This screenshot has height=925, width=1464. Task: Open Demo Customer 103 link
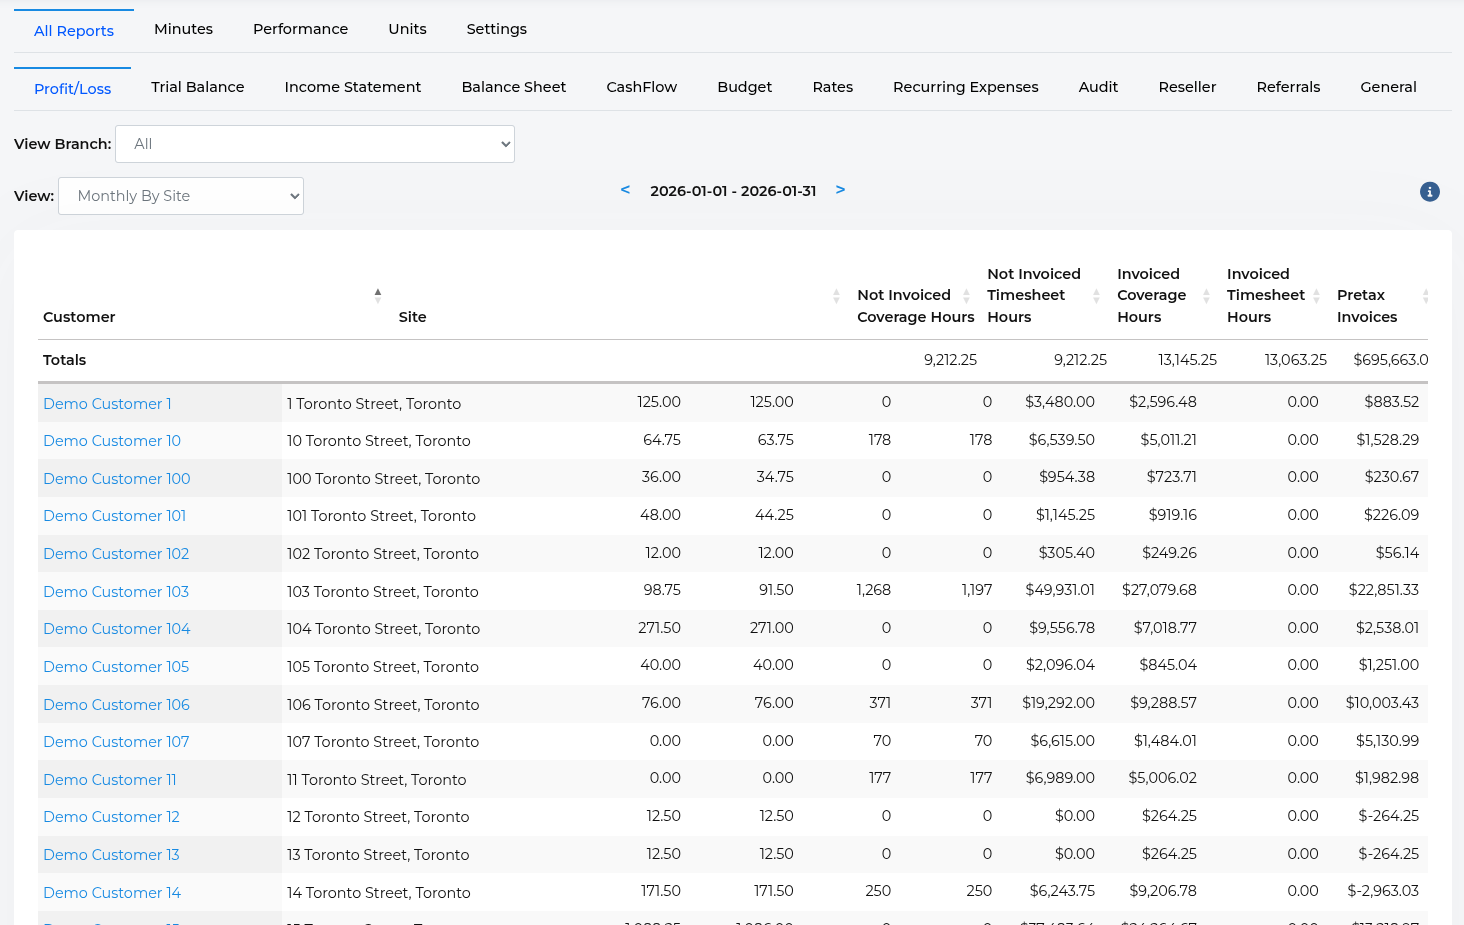point(116,592)
